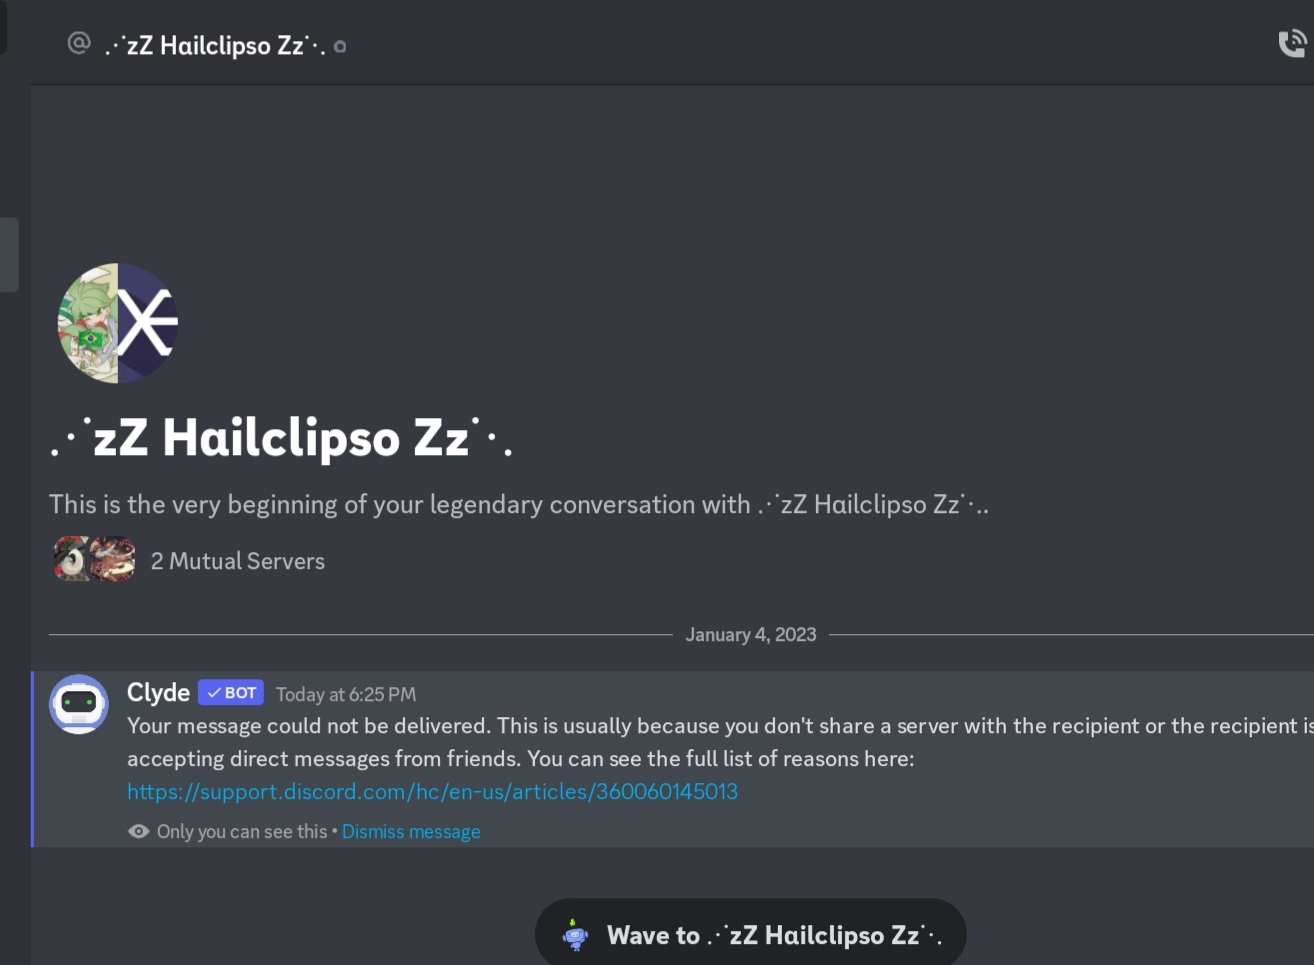This screenshot has height=965, width=1314.
Task: Click the offline status dot in header
Action: pyautogui.click(x=340, y=46)
